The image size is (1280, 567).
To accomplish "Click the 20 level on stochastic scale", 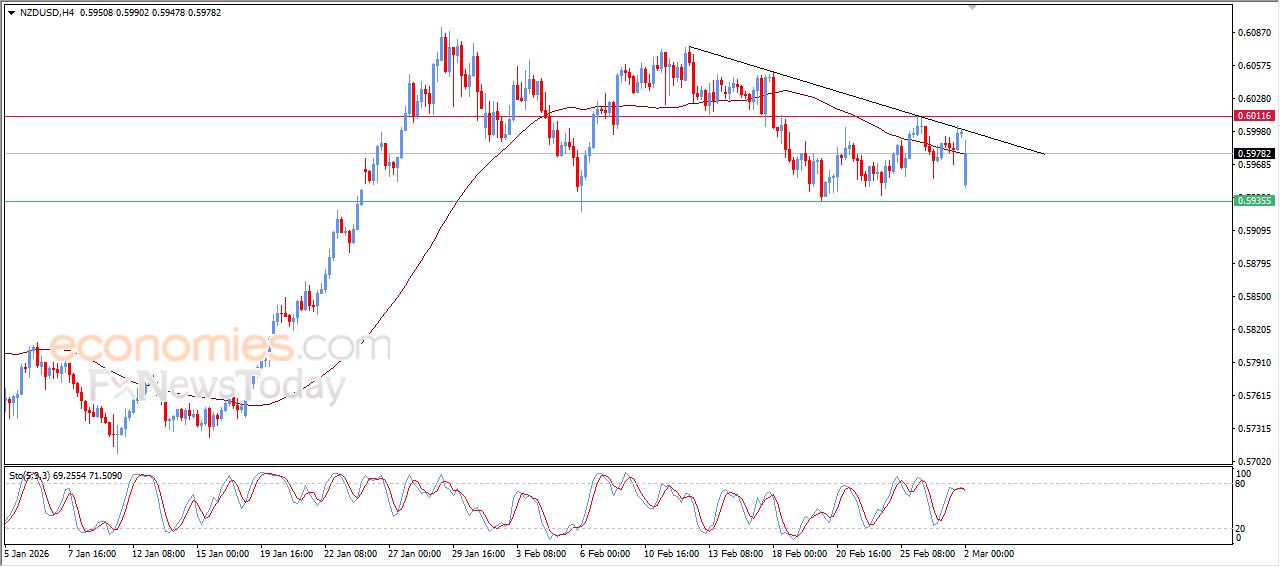I will 1242,527.
